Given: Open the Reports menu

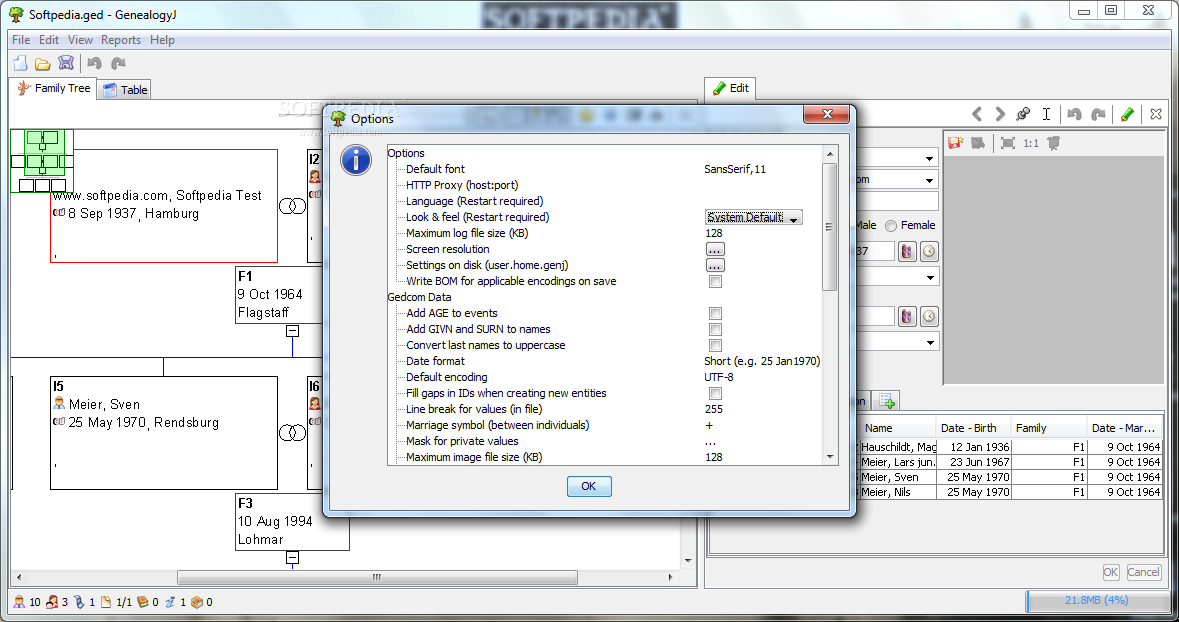Looking at the screenshot, I should point(121,40).
